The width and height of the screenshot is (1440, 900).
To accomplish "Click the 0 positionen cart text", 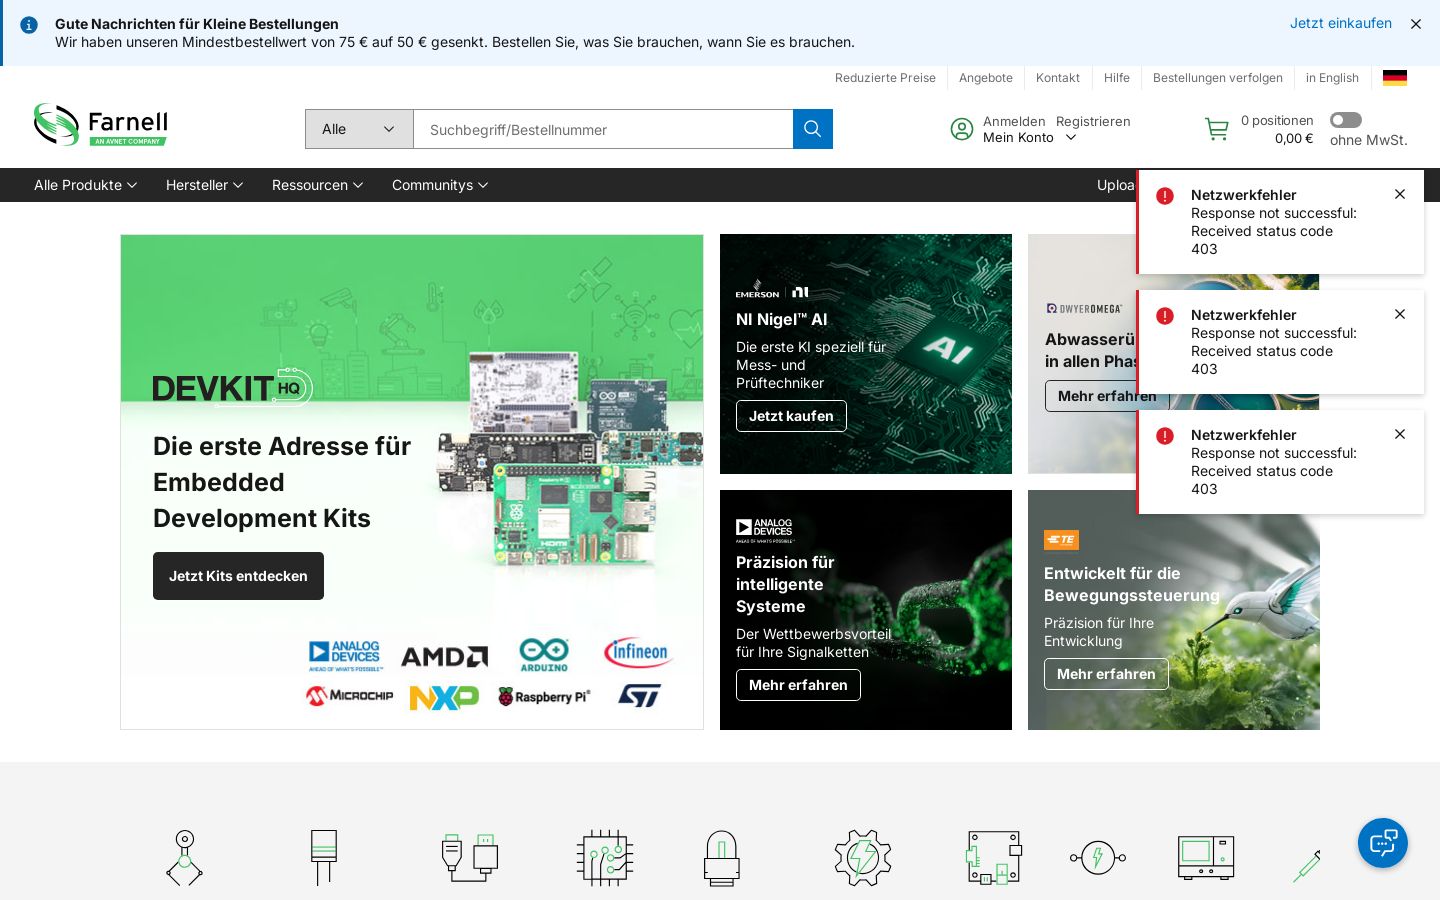I will click(x=1277, y=121).
